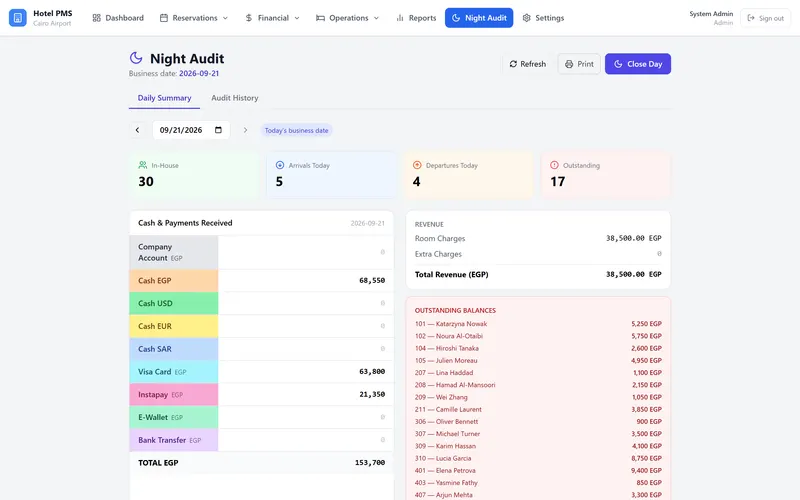Expand the Reservations menu chevron
This screenshot has width=800, height=500.
[x=225, y=18]
